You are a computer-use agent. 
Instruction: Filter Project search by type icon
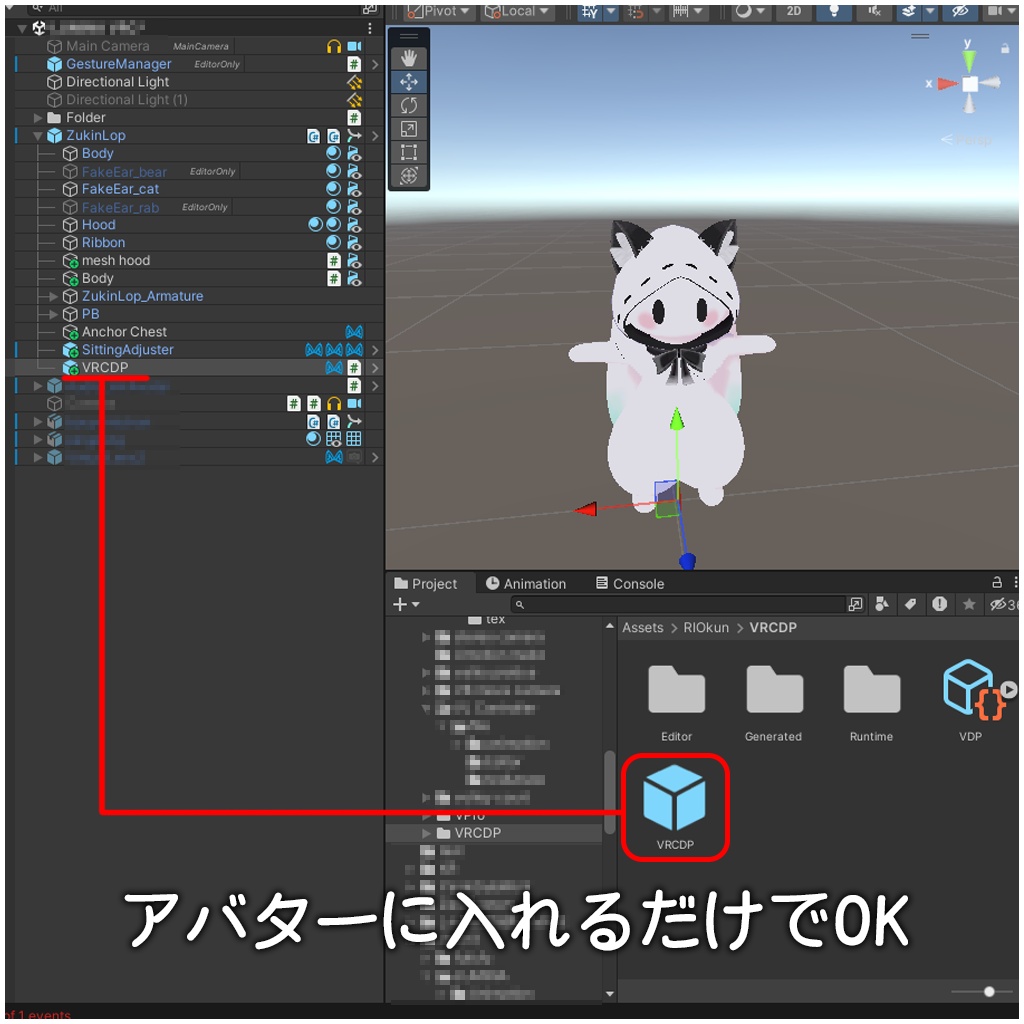coord(882,605)
